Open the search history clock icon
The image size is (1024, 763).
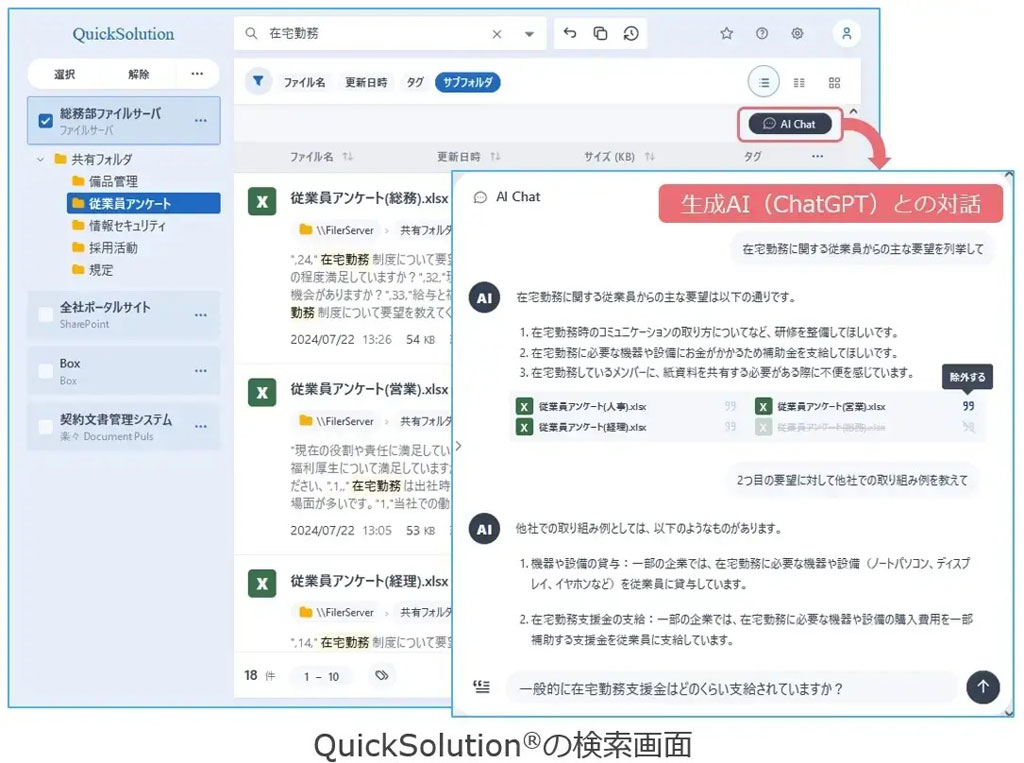[x=631, y=33]
